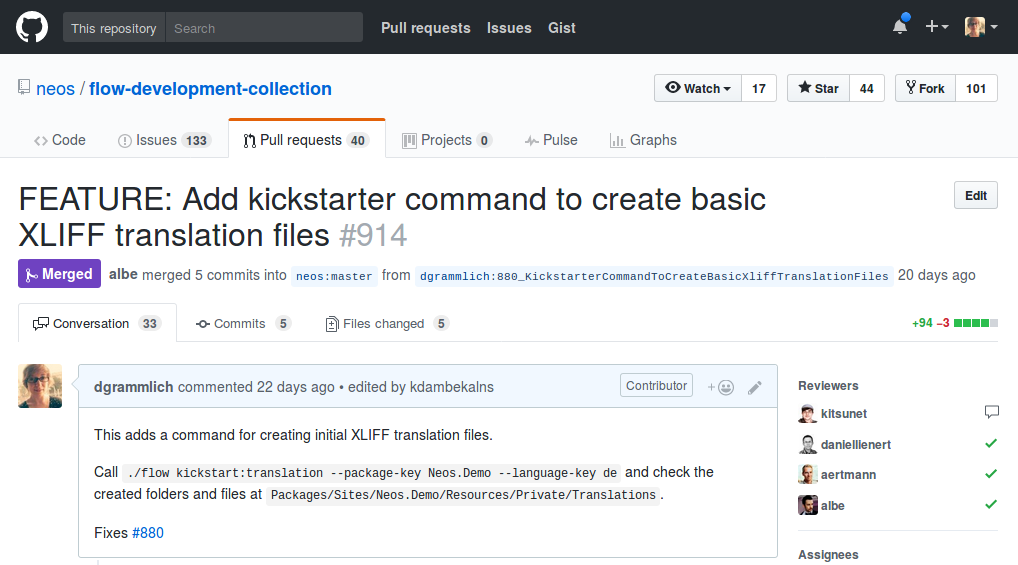Click the purple Merged status badge

point(59,274)
